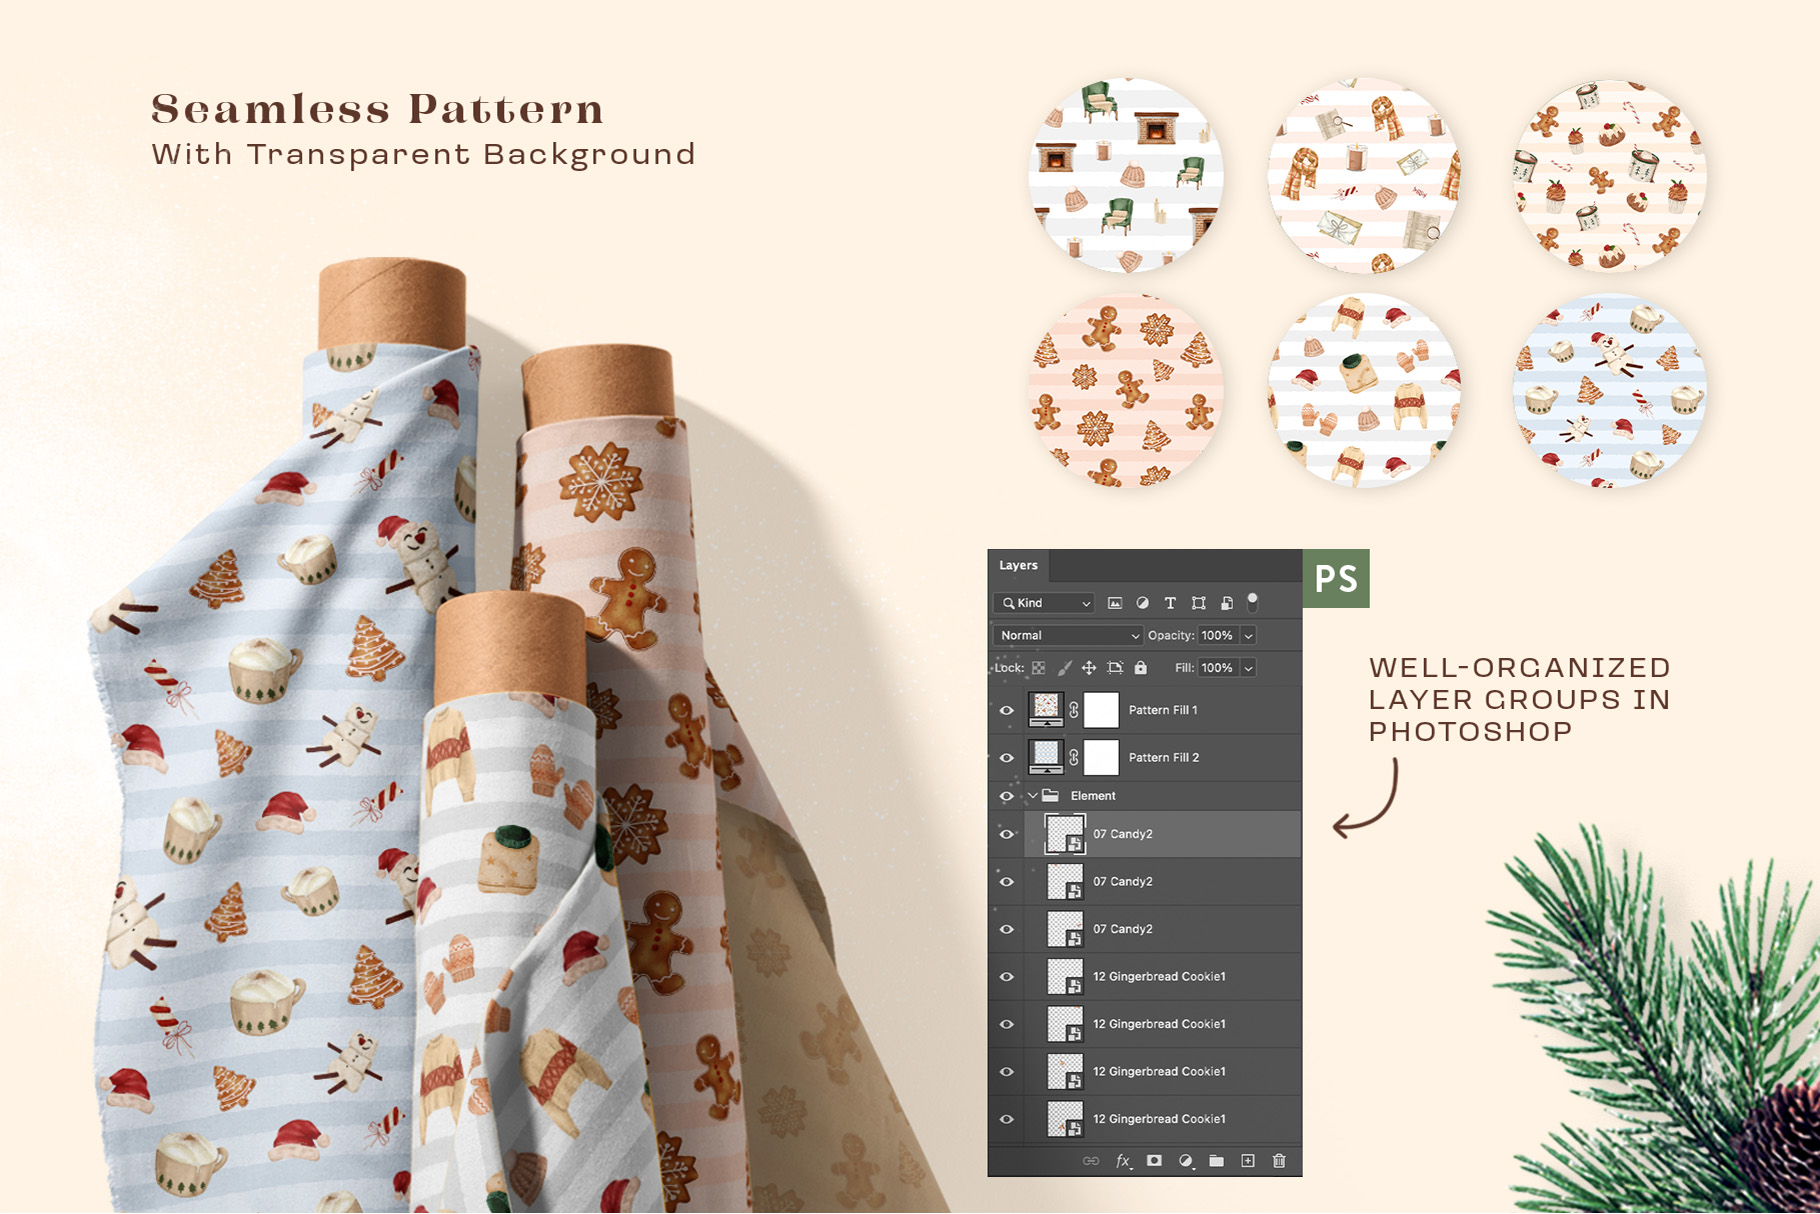Add a layer mask
This screenshot has width=1820, height=1214.
pos(1154,1161)
